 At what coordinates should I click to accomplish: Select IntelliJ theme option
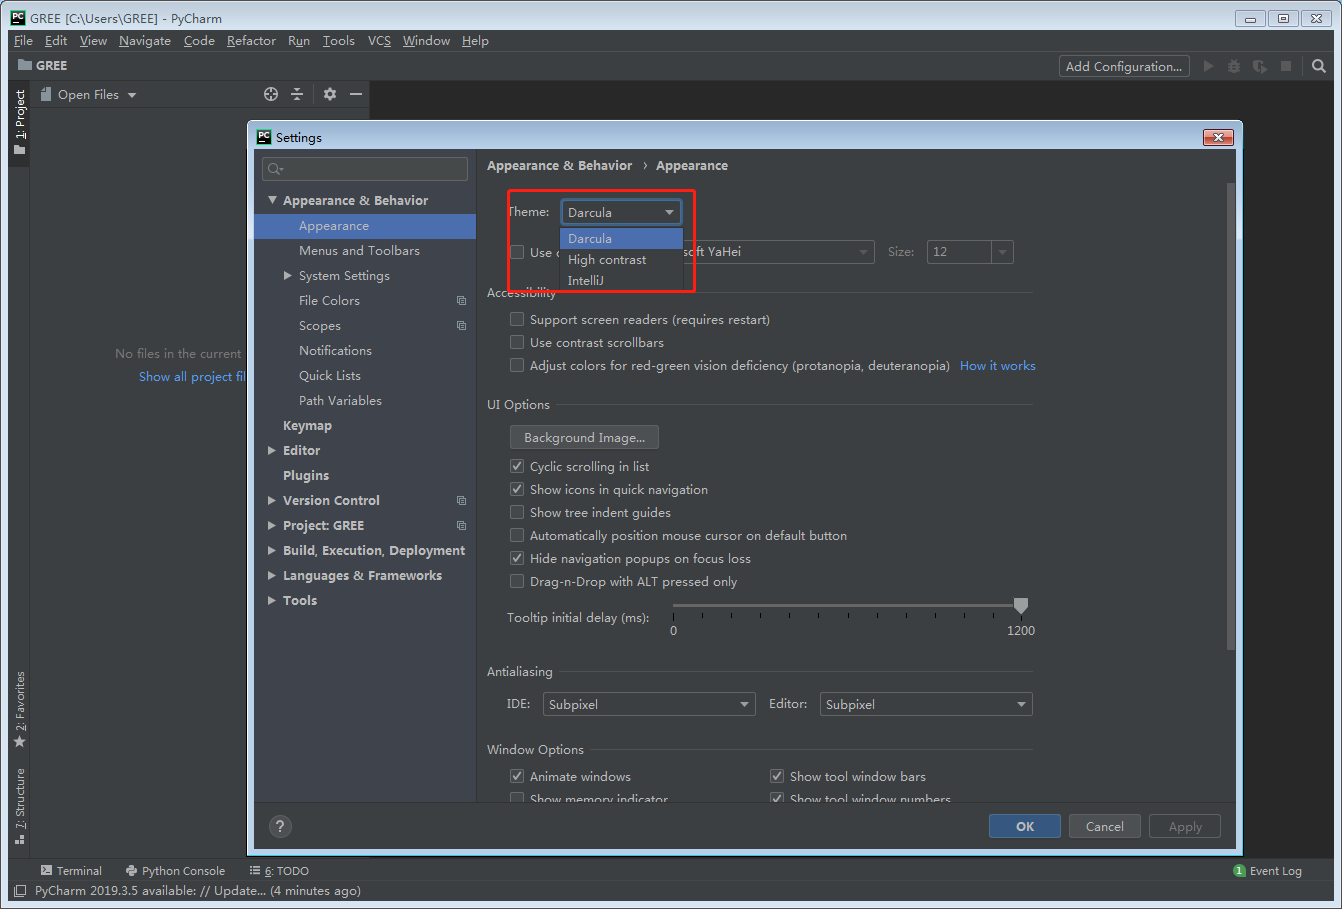[x=621, y=280]
